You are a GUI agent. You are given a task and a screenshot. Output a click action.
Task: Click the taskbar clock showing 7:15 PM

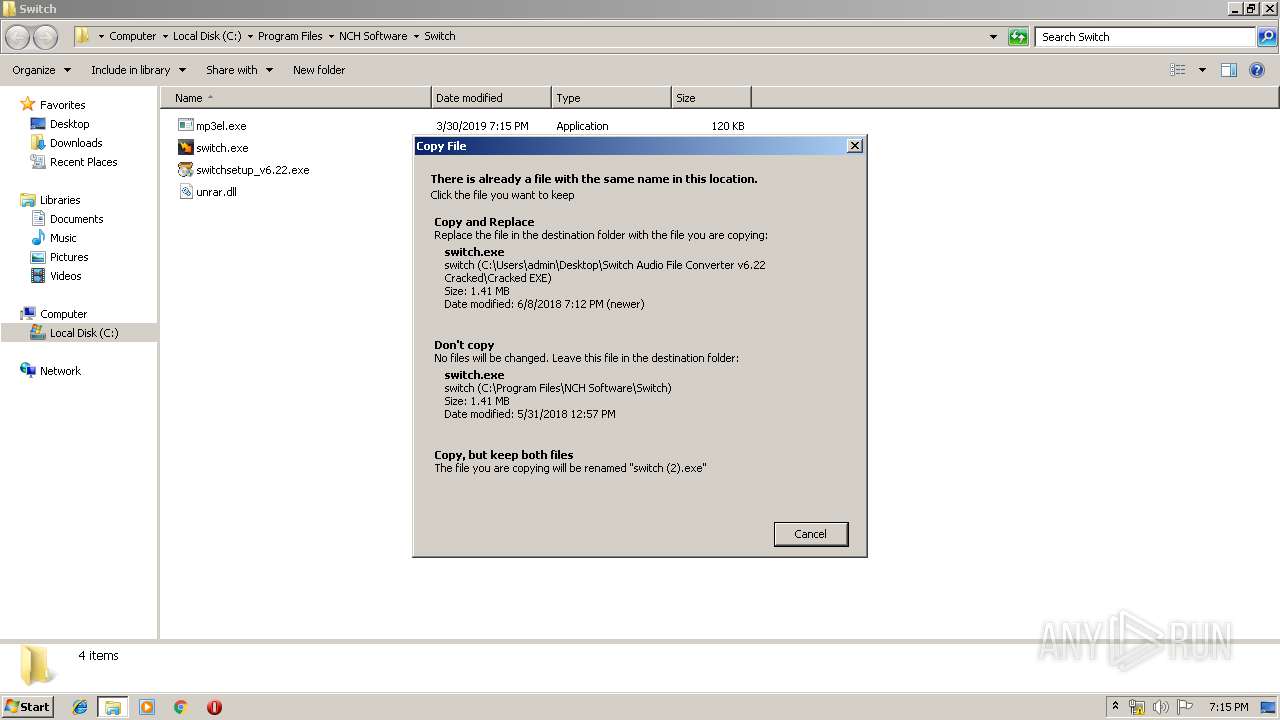point(1228,707)
